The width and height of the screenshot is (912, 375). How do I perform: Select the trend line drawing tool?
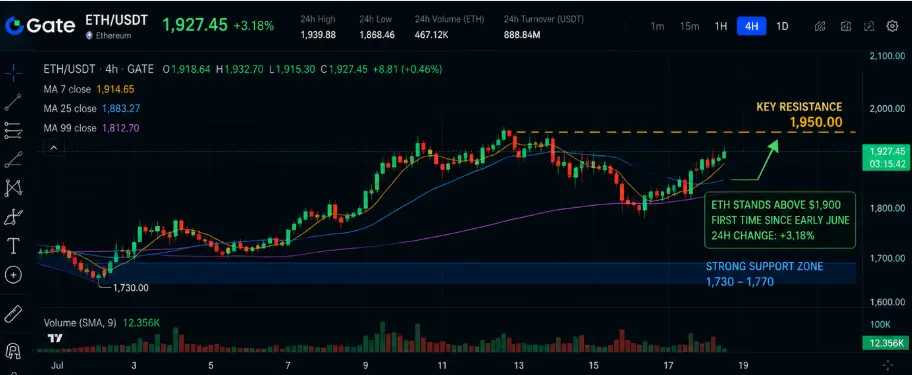tap(13, 102)
